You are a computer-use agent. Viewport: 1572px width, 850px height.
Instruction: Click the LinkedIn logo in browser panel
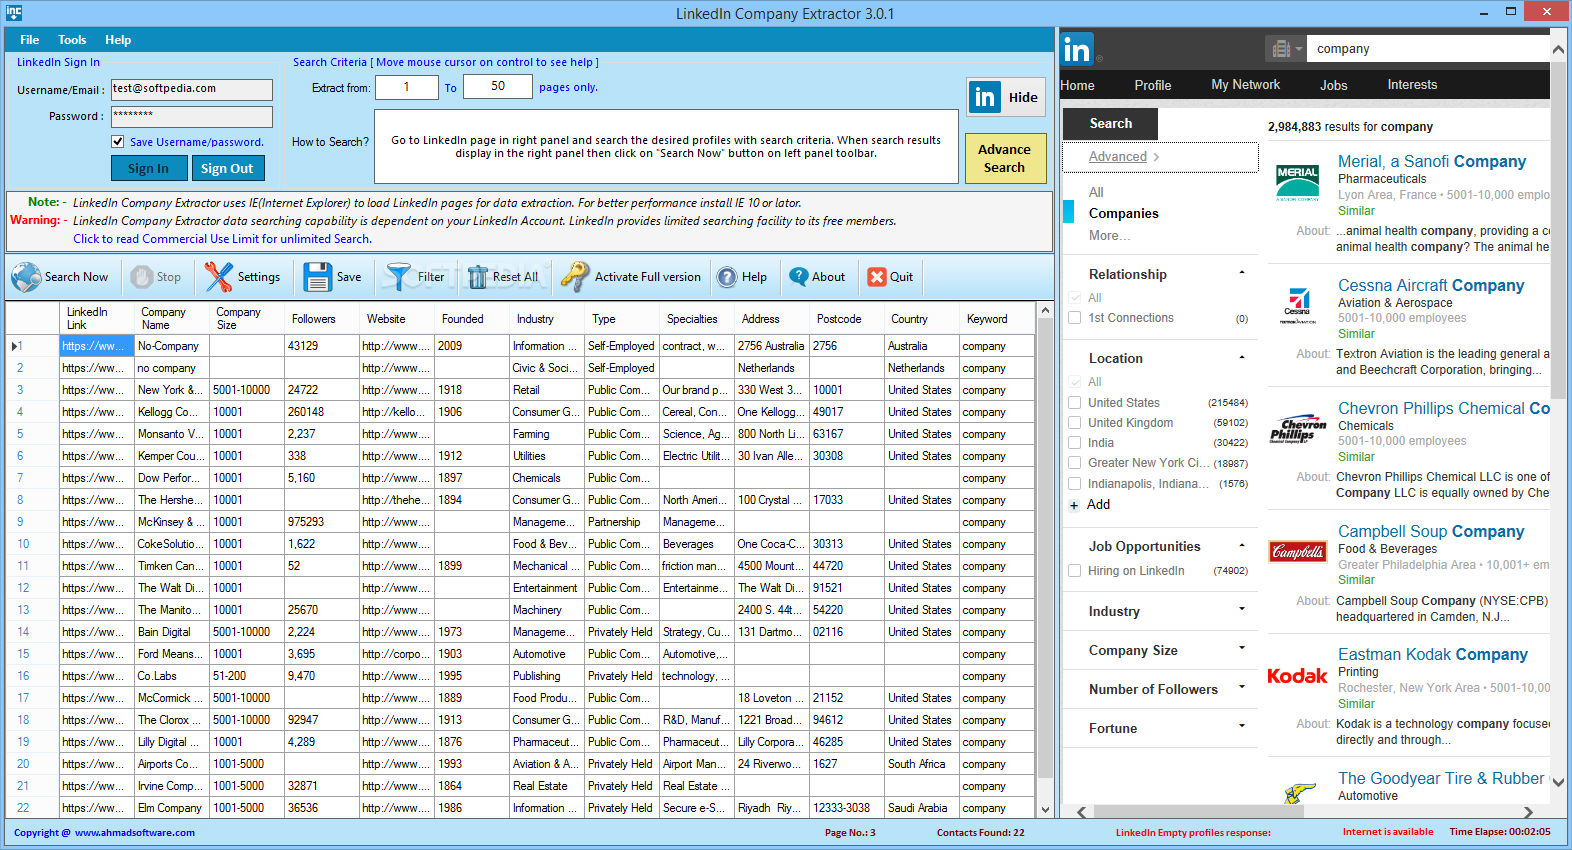point(1078,49)
